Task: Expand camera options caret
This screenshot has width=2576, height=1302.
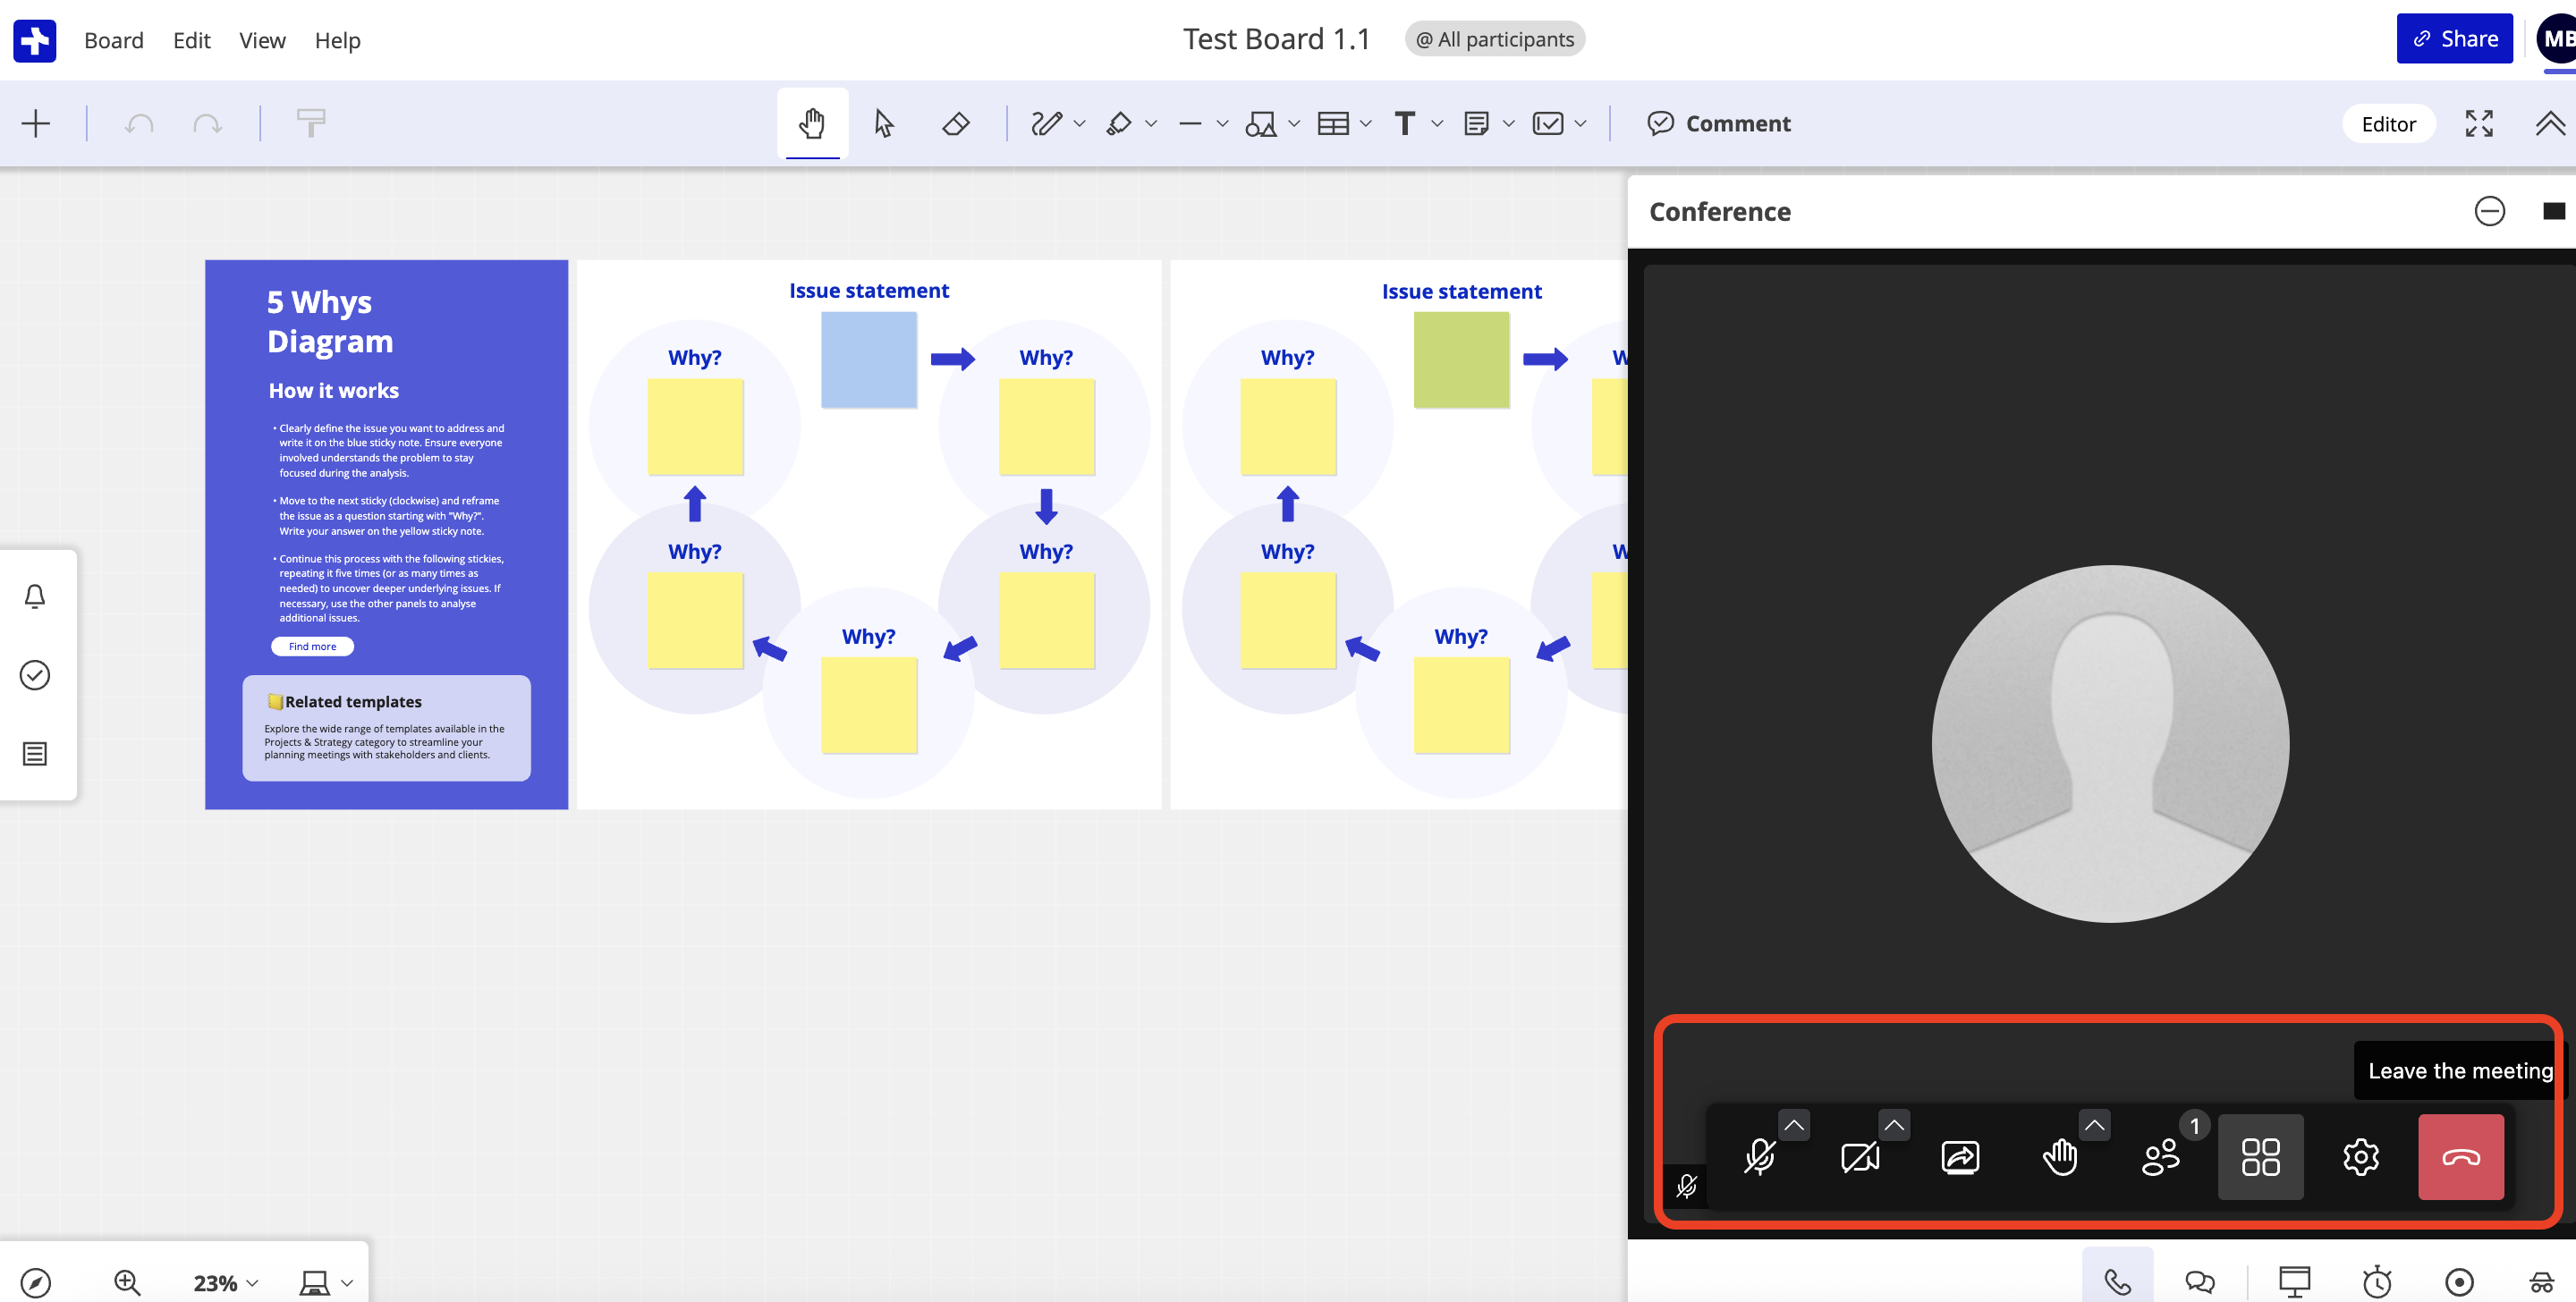Action: (x=1894, y=1125)
